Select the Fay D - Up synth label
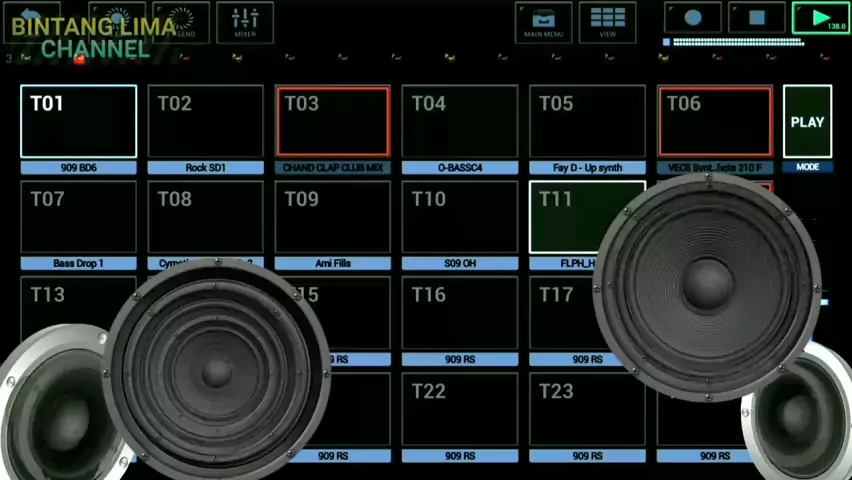 [587, 168]
